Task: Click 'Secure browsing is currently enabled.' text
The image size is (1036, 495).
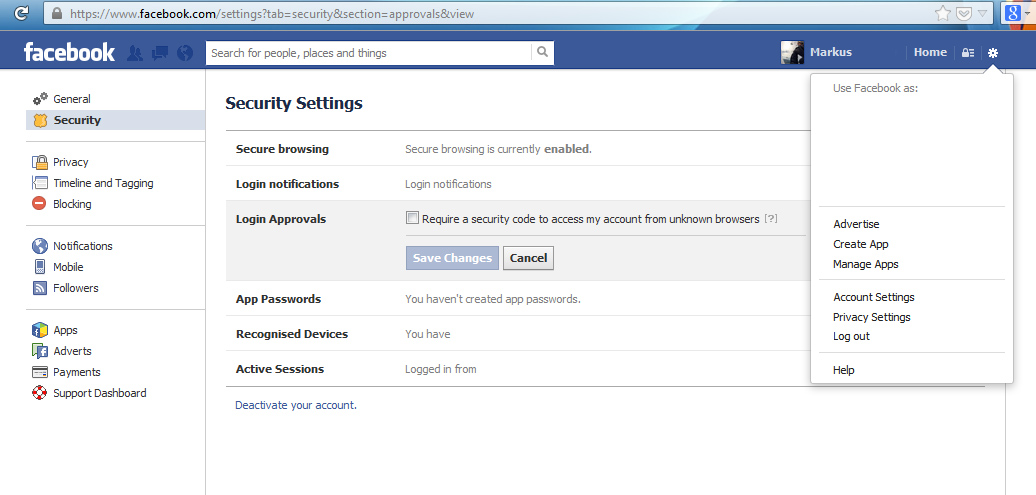Action: [x=498, y=149]
